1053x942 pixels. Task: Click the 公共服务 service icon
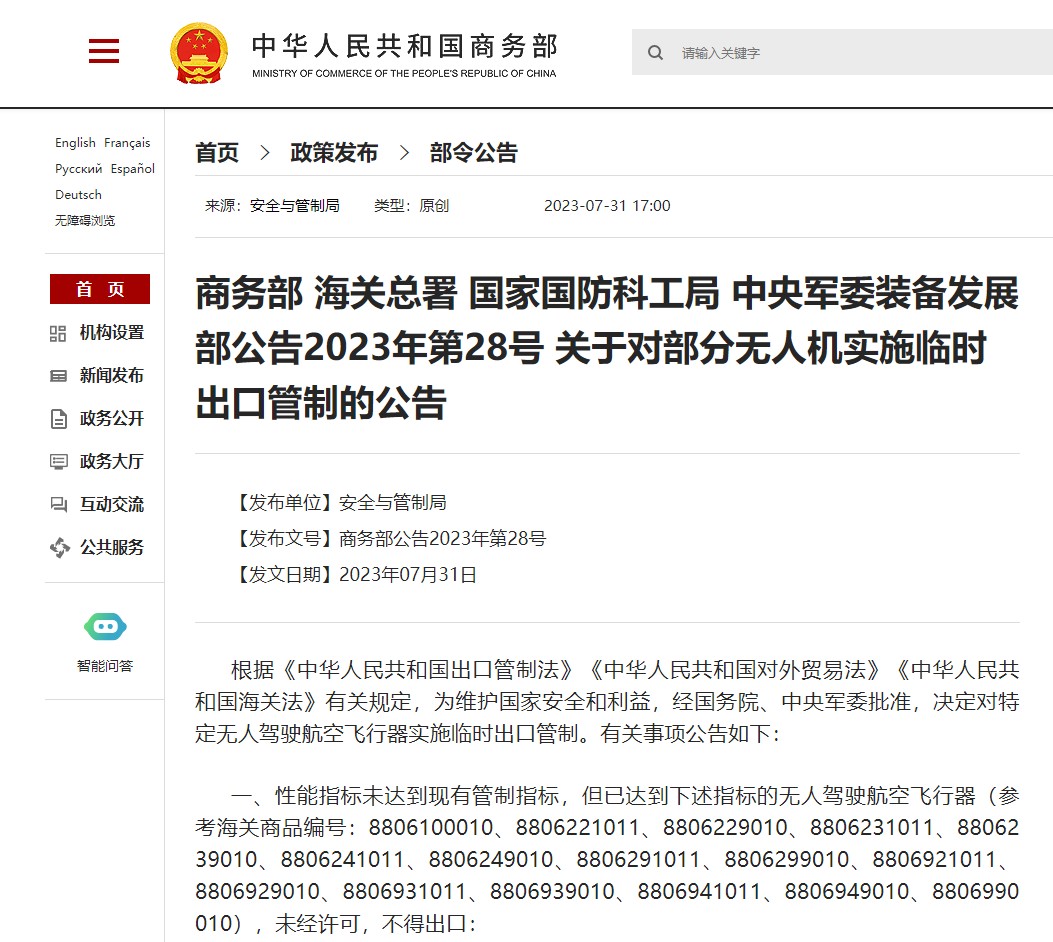(59, 548)
